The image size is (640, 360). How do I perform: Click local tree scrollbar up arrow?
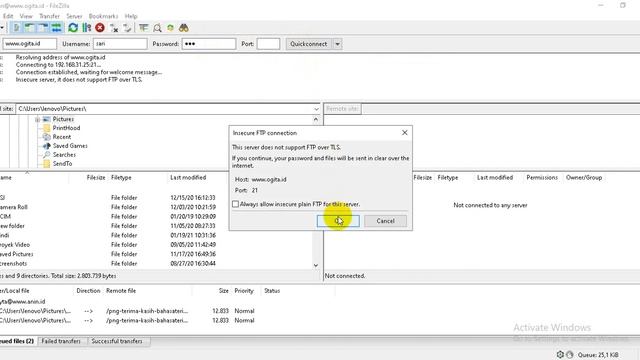(x=316, y=120)
